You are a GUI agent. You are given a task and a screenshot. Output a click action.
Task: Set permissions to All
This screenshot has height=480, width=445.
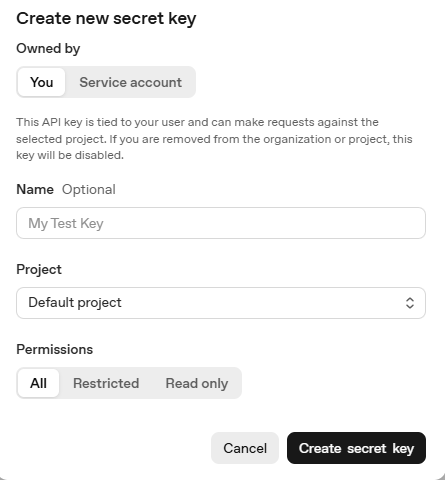pos(38,383)
